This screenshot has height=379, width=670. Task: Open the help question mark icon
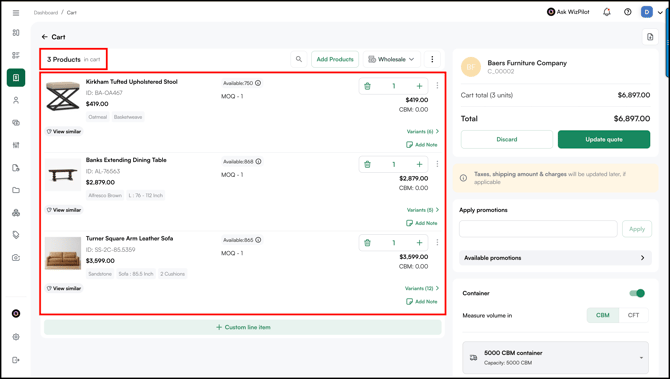[628, 12]
